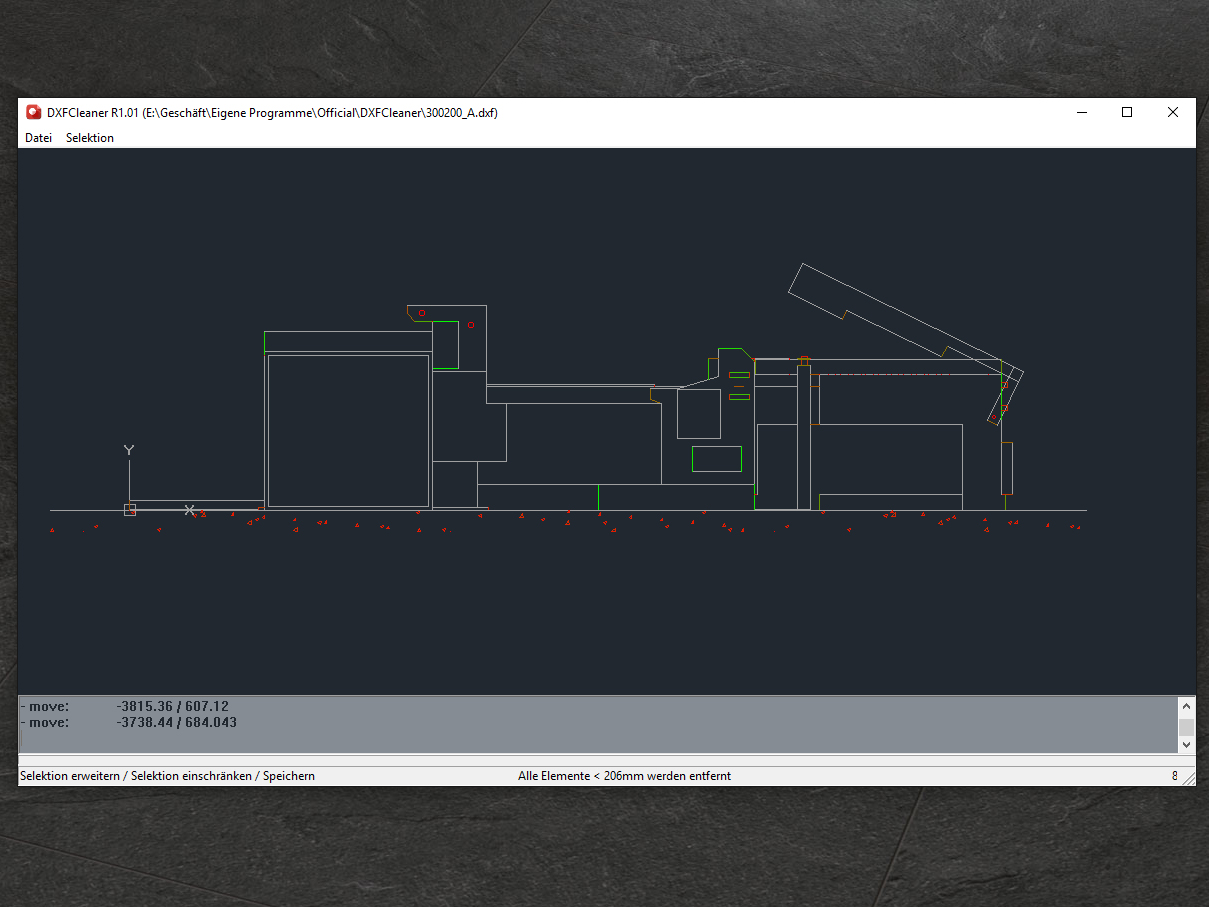Click the status bar counter showing 8
This screenshot has width=1209, height=907.
click(x=1174, y=776)
